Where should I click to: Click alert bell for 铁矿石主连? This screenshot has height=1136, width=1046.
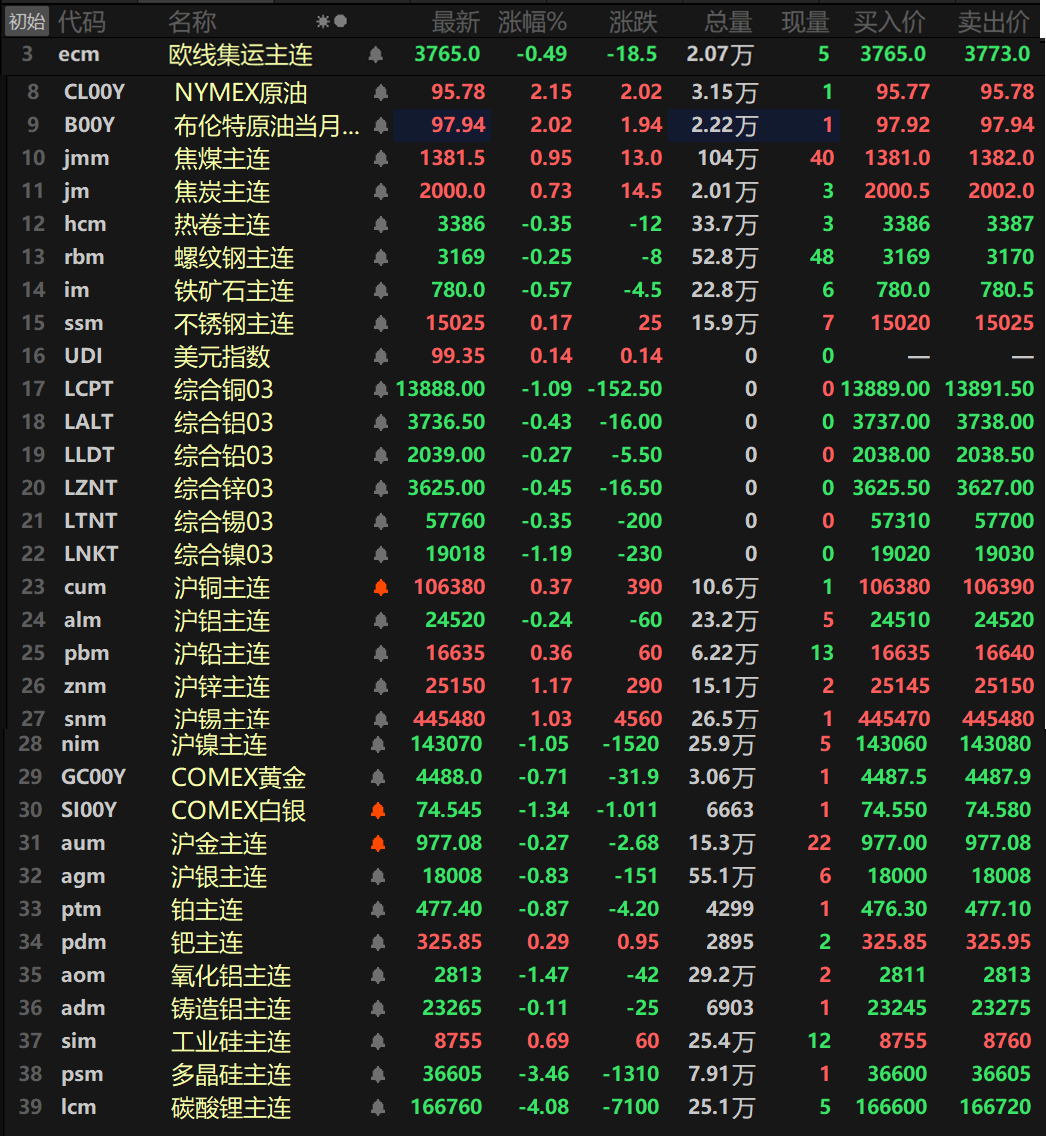(x=381, y=291)
